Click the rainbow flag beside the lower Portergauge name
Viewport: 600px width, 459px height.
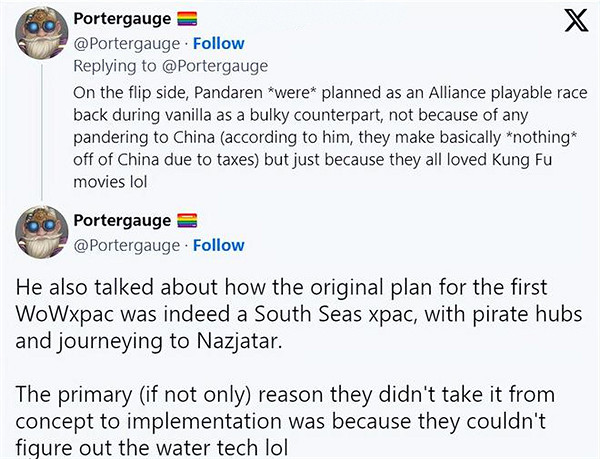[x=187, y=220]
